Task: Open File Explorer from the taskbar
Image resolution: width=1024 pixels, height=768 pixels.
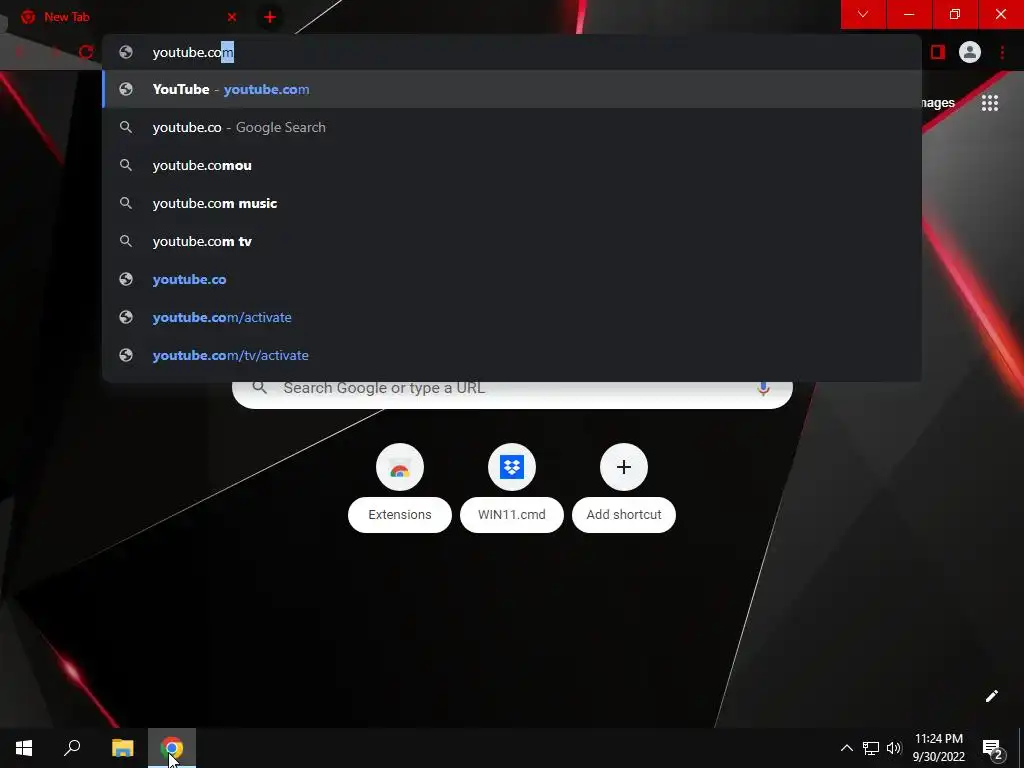Action: tap(122, 748)
